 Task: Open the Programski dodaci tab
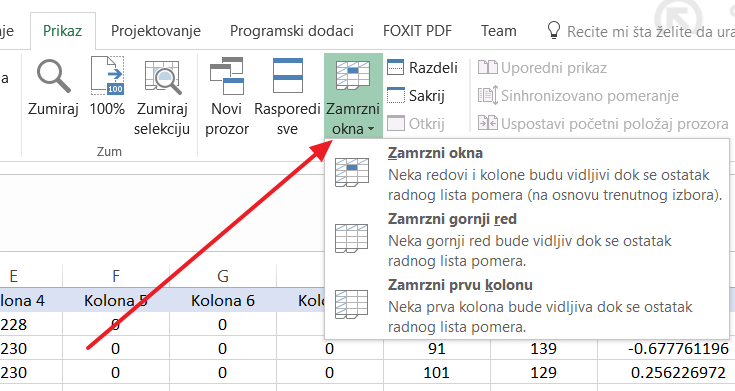coord(292,31)
